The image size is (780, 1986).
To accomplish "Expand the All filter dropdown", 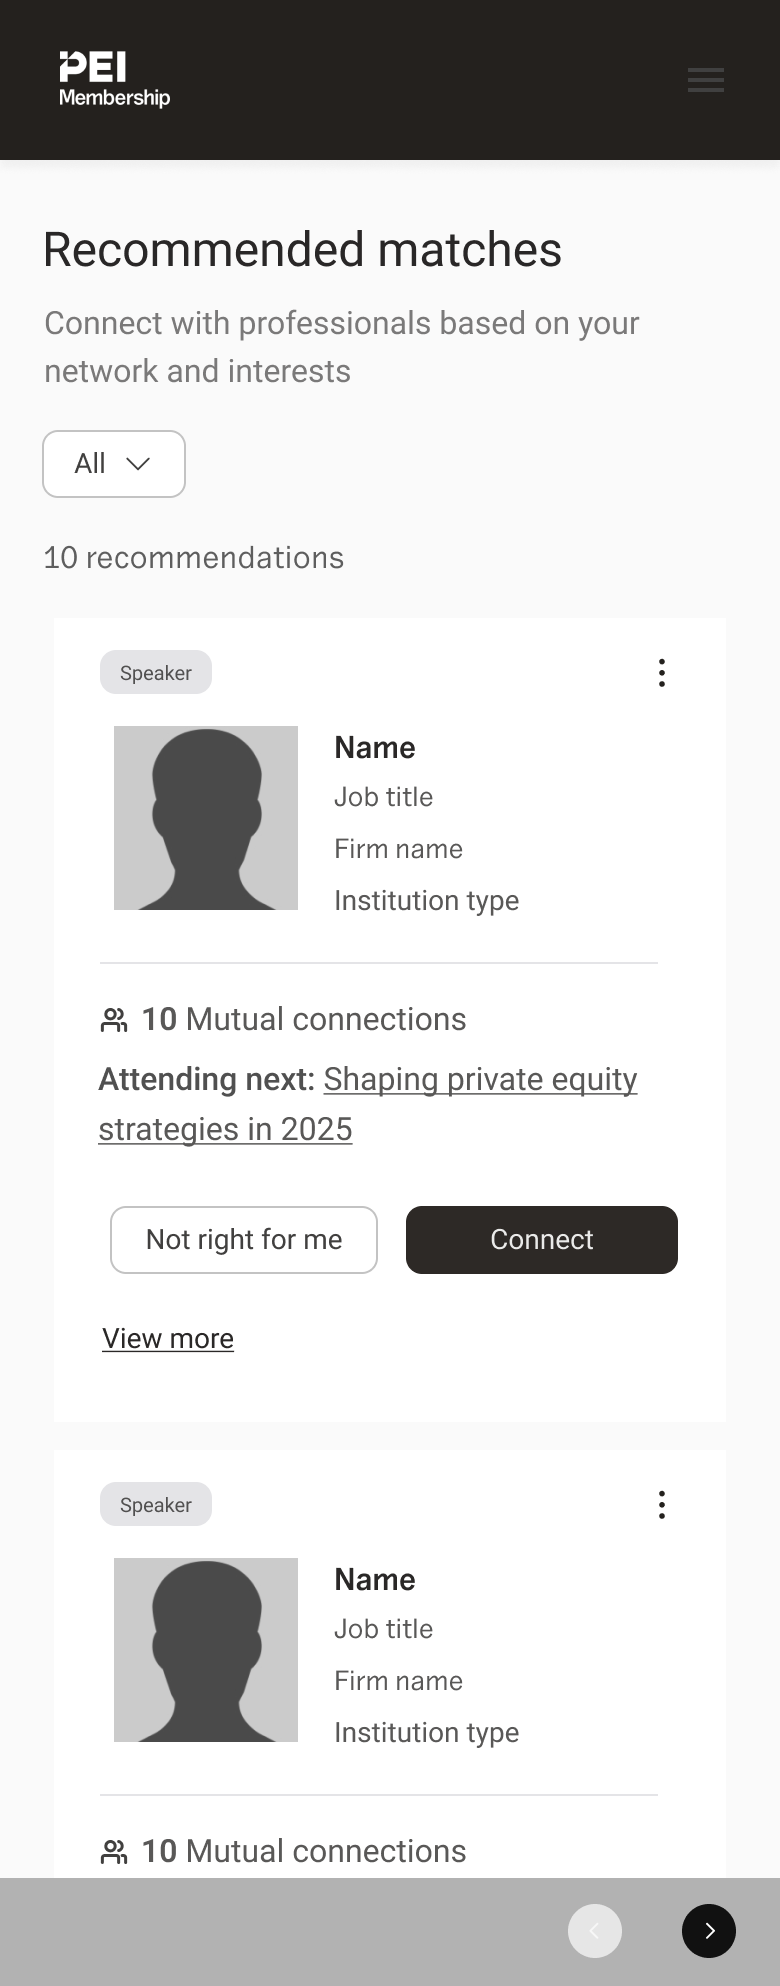I will 114,464.
